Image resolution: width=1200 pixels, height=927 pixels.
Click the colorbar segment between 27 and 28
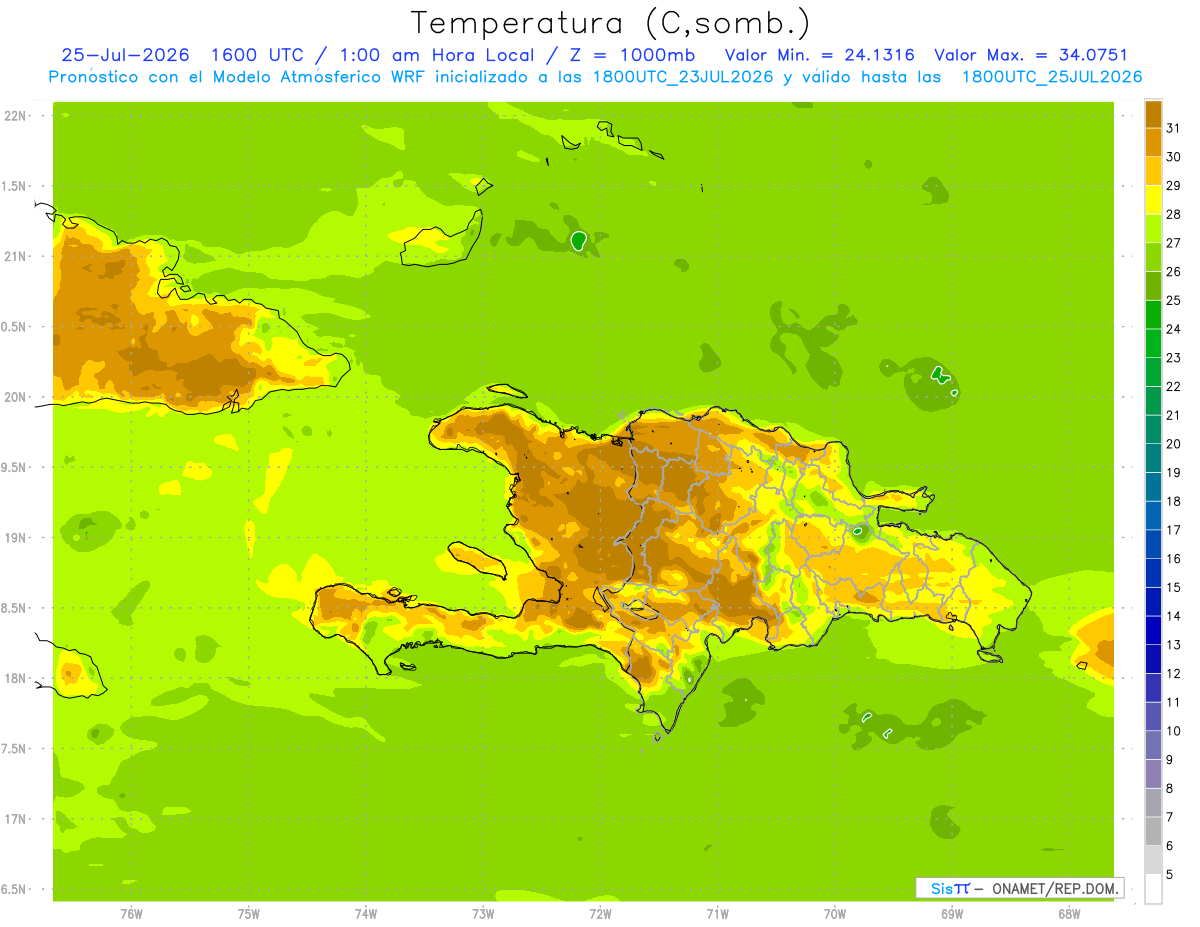click(1153, 228)
